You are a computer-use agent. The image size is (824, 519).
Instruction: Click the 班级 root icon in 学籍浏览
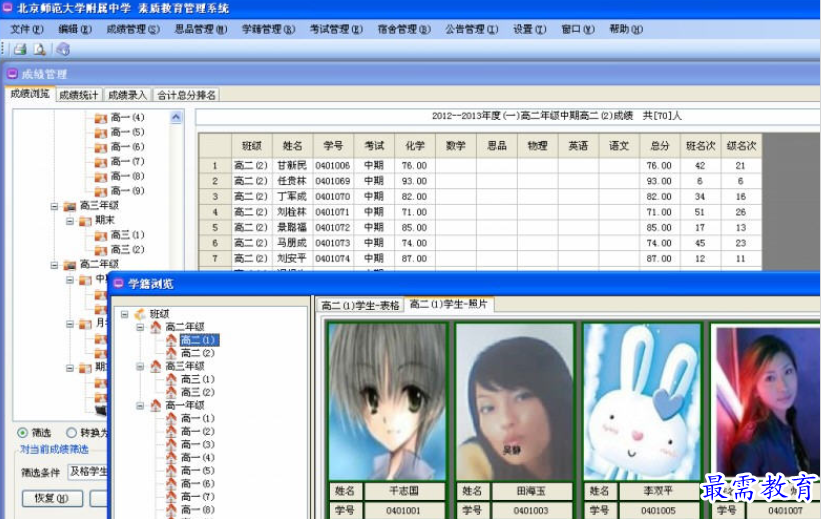140,314
